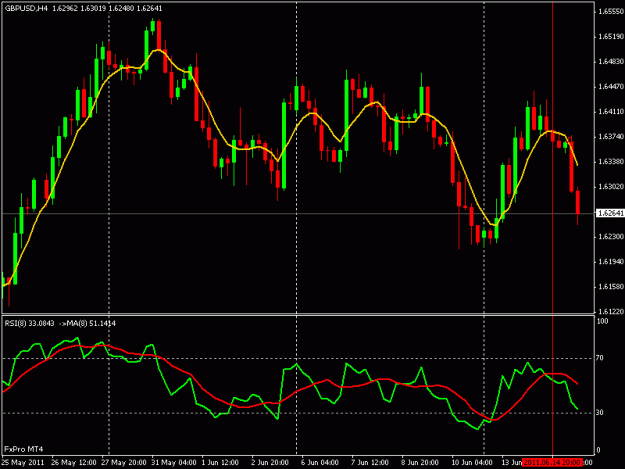The image size is (625, 469).
Task: Click the 1.65550 price axis label
Action: coord(611,12)
